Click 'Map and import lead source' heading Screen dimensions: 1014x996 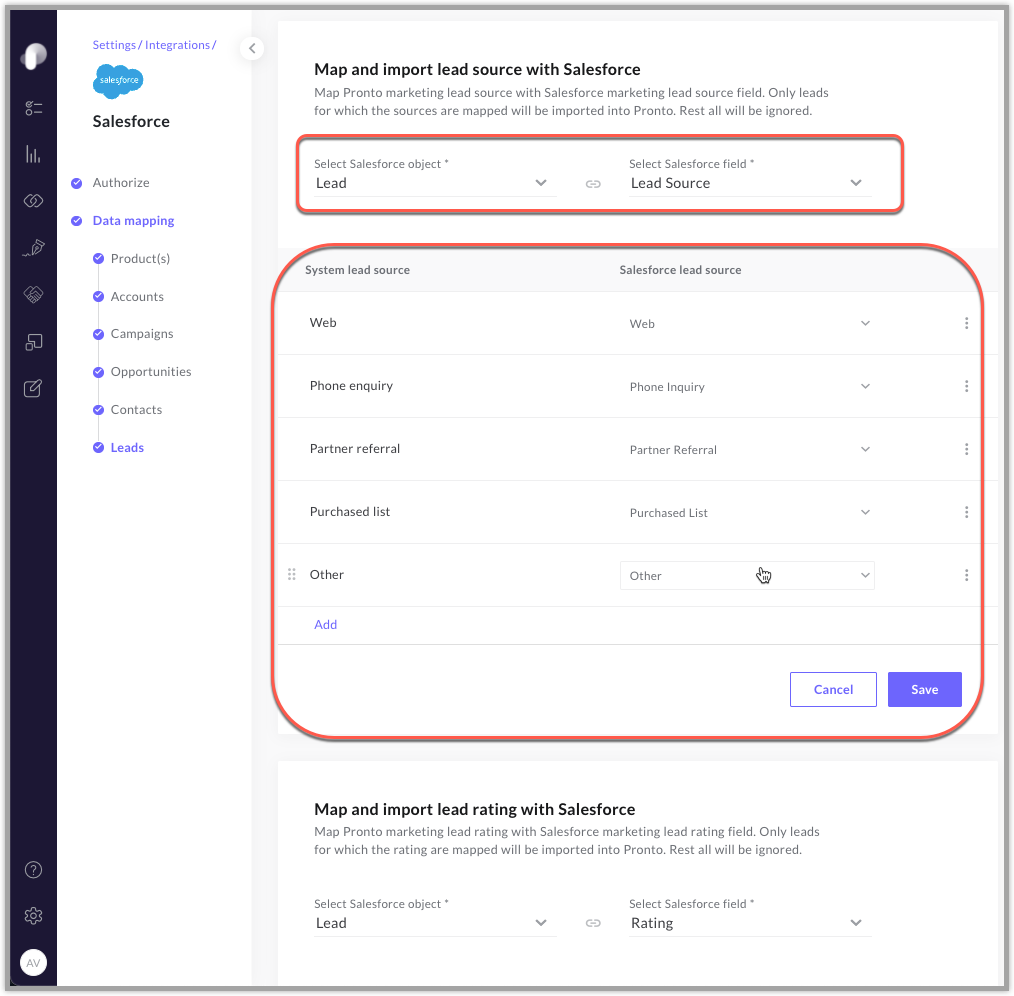[x=477, y=69]
